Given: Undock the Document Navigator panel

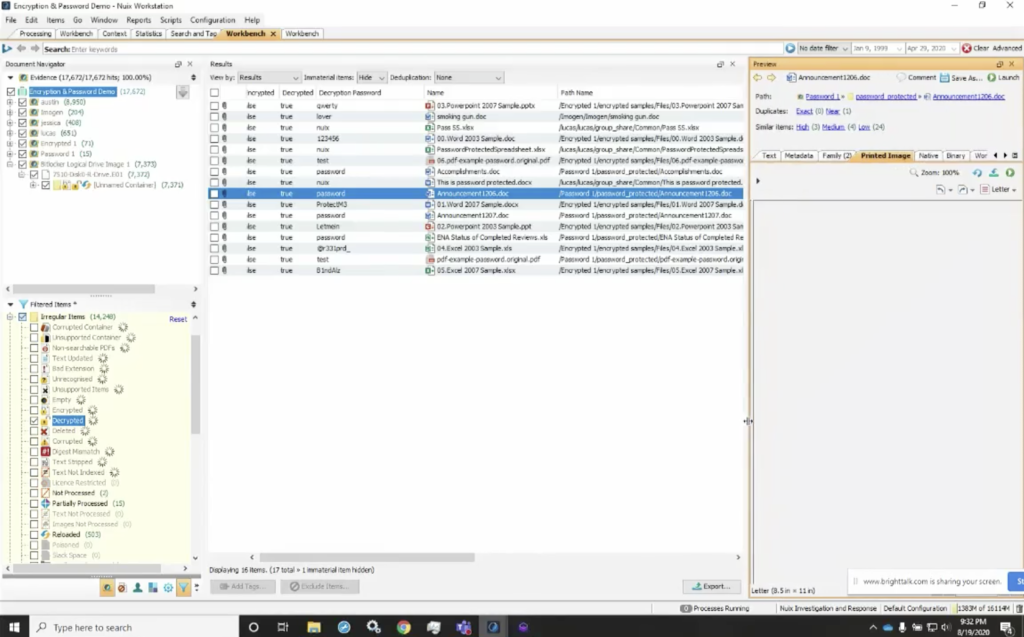Looking at the screenshot, I should (x=178, y=64).
